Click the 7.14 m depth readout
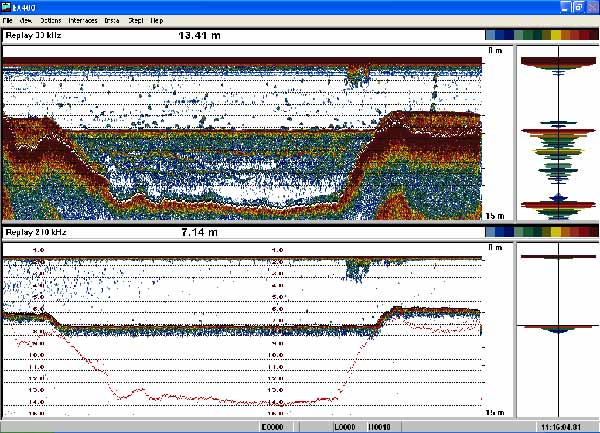This screenshot has height=433, width=600. (199, 232)
